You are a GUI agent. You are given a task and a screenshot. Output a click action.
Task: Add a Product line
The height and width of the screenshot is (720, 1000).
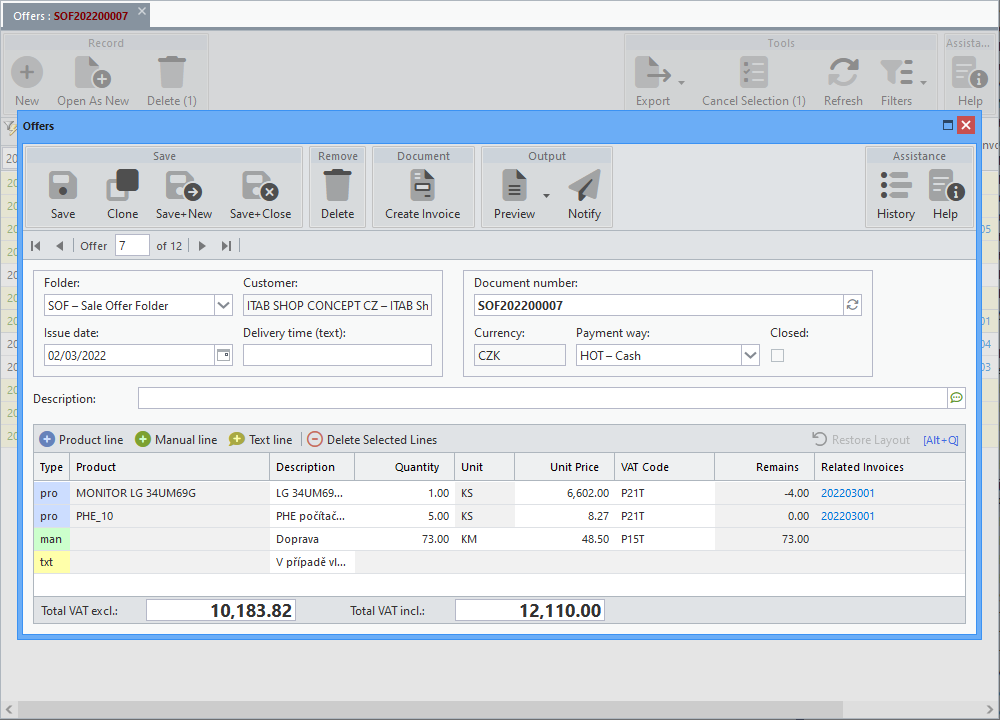[x=81, y=439]
